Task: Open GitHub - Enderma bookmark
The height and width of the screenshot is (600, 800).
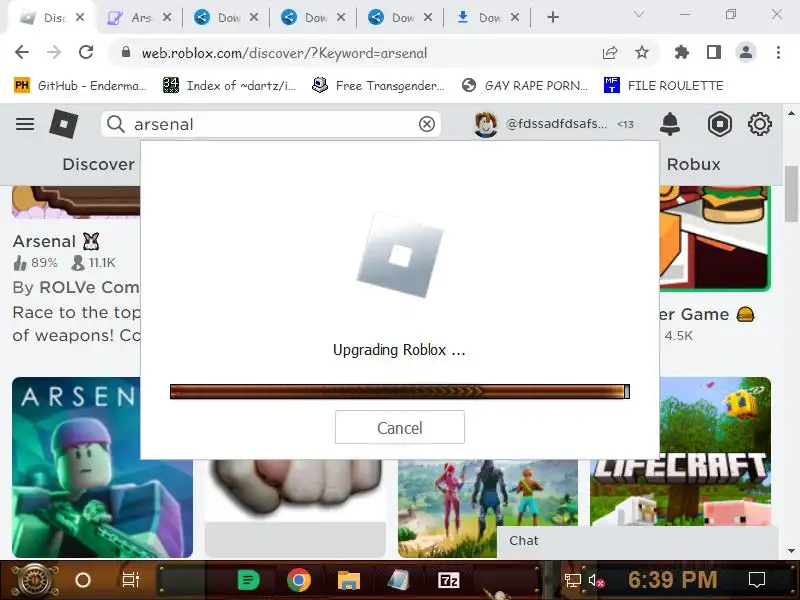Action: 80,85
